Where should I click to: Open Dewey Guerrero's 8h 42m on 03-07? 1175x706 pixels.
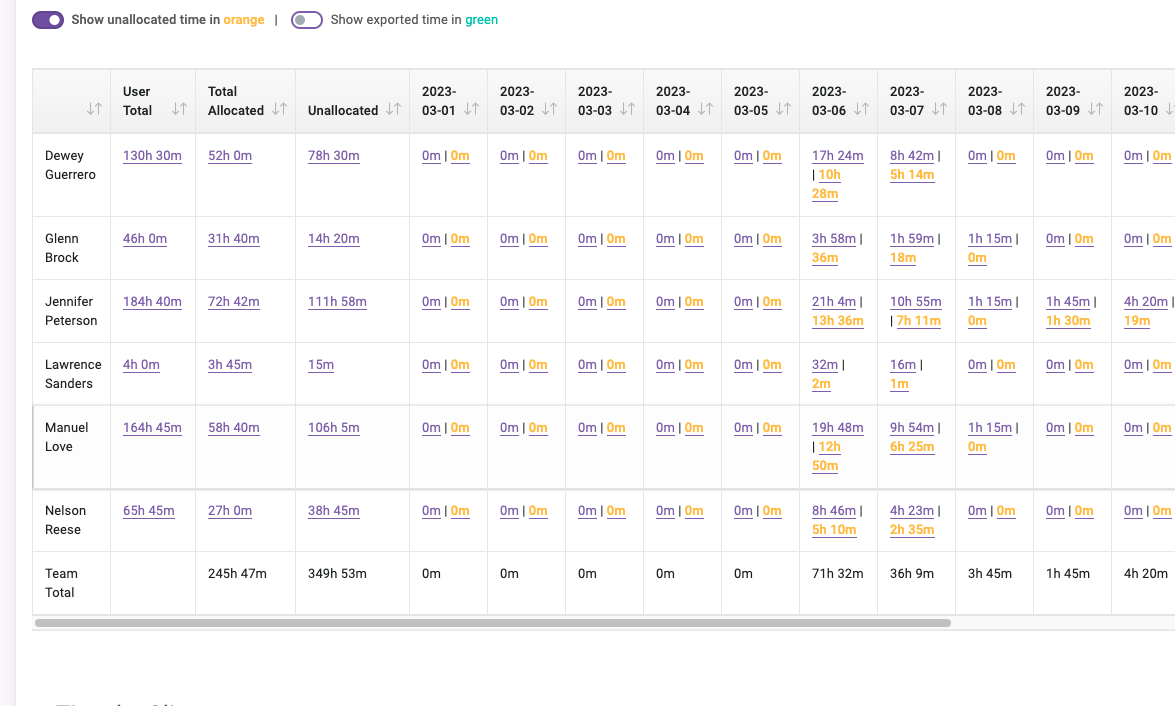coord(912,156)
